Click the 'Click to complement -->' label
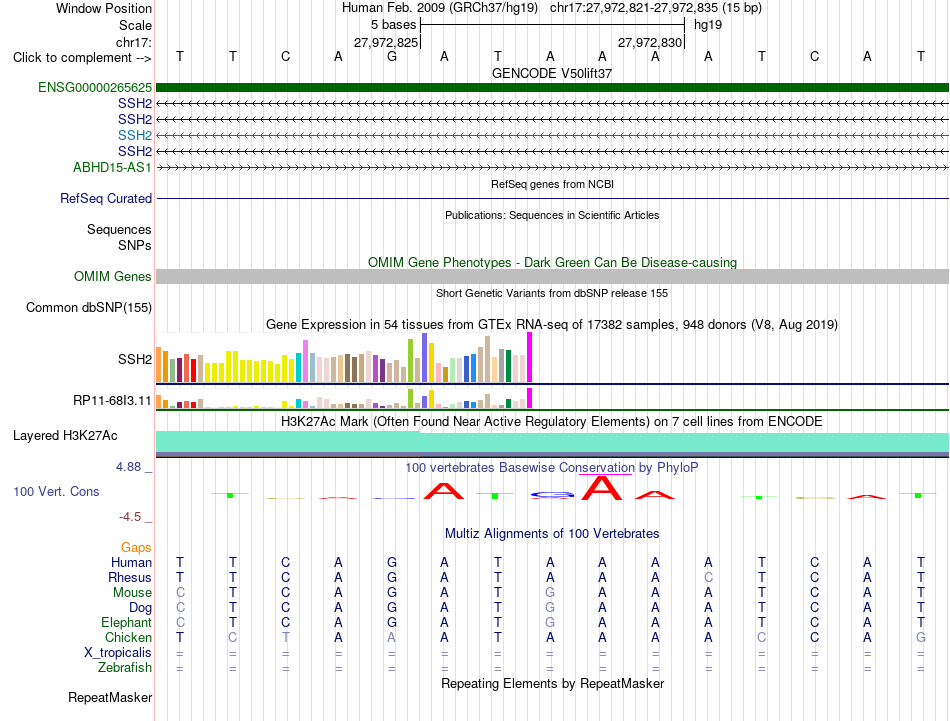 coord(82,58)
